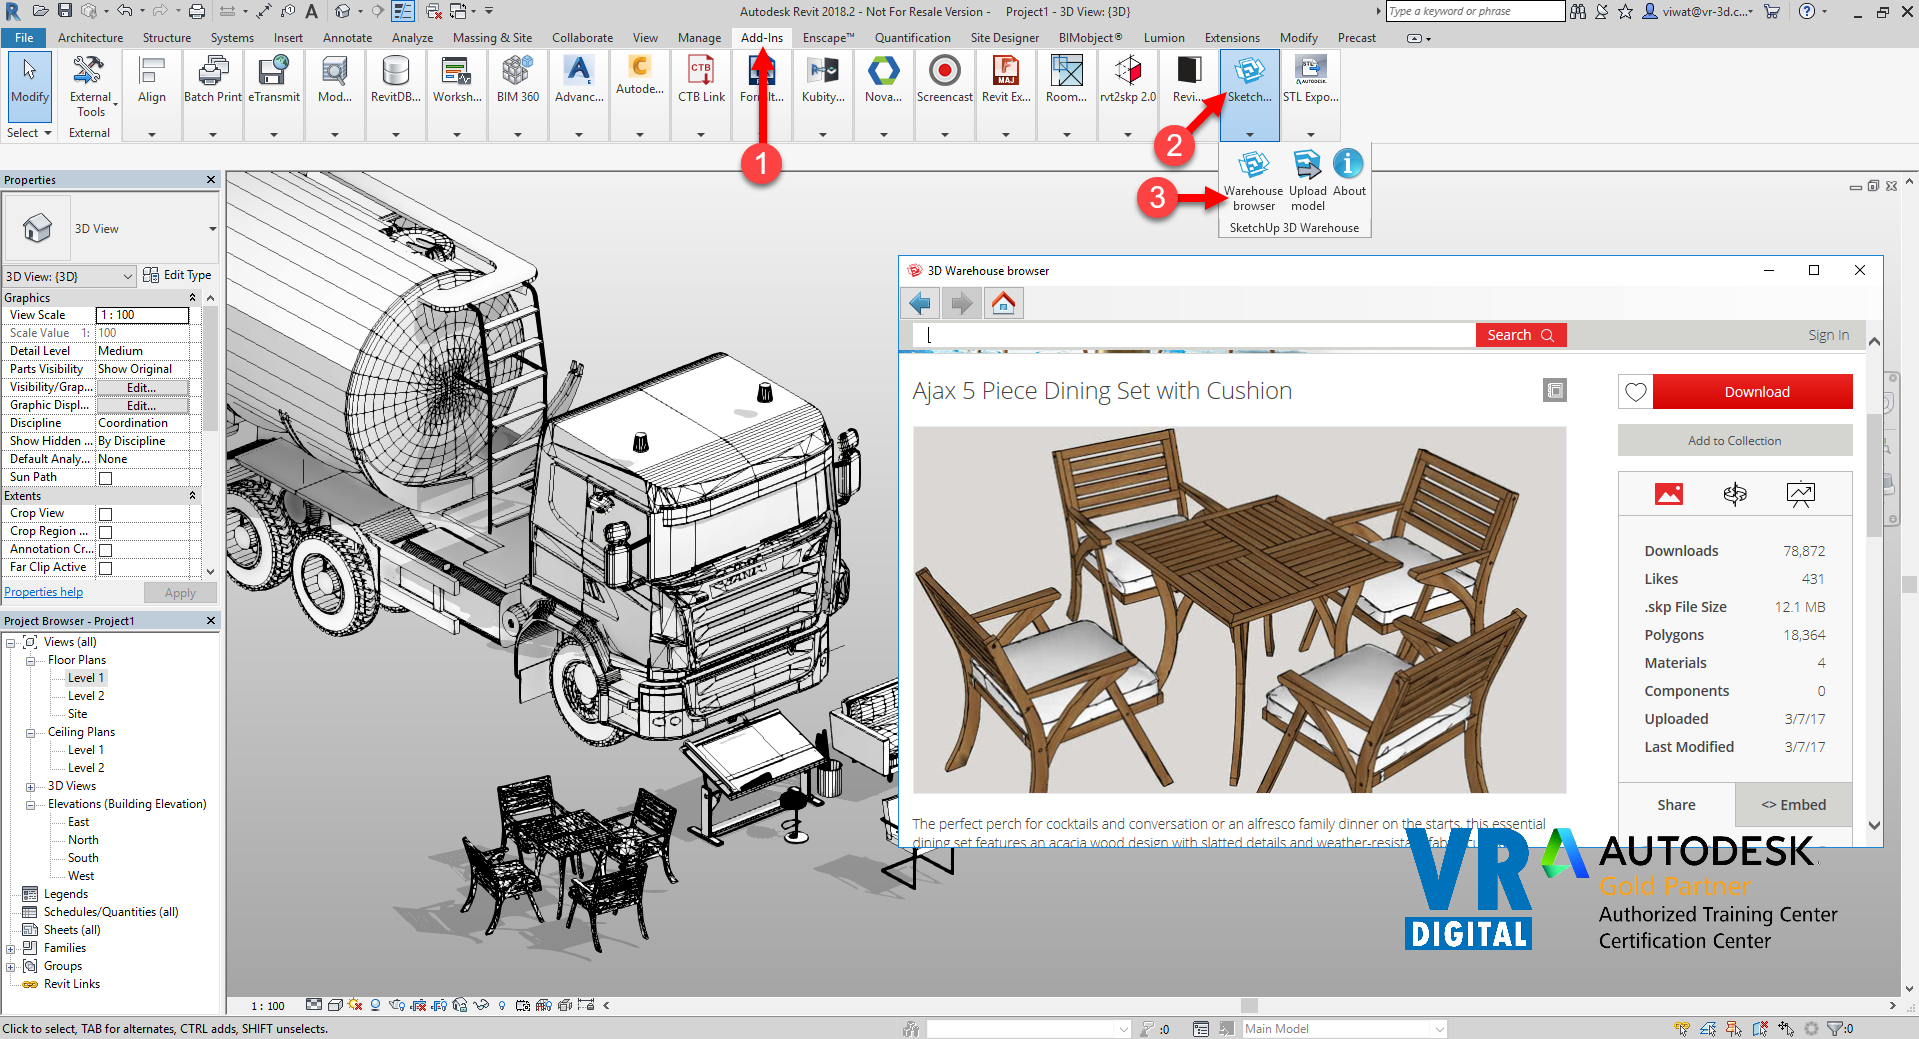
Task: Click the Search button in 3D Warehouse
Action: coord(1520,335)
